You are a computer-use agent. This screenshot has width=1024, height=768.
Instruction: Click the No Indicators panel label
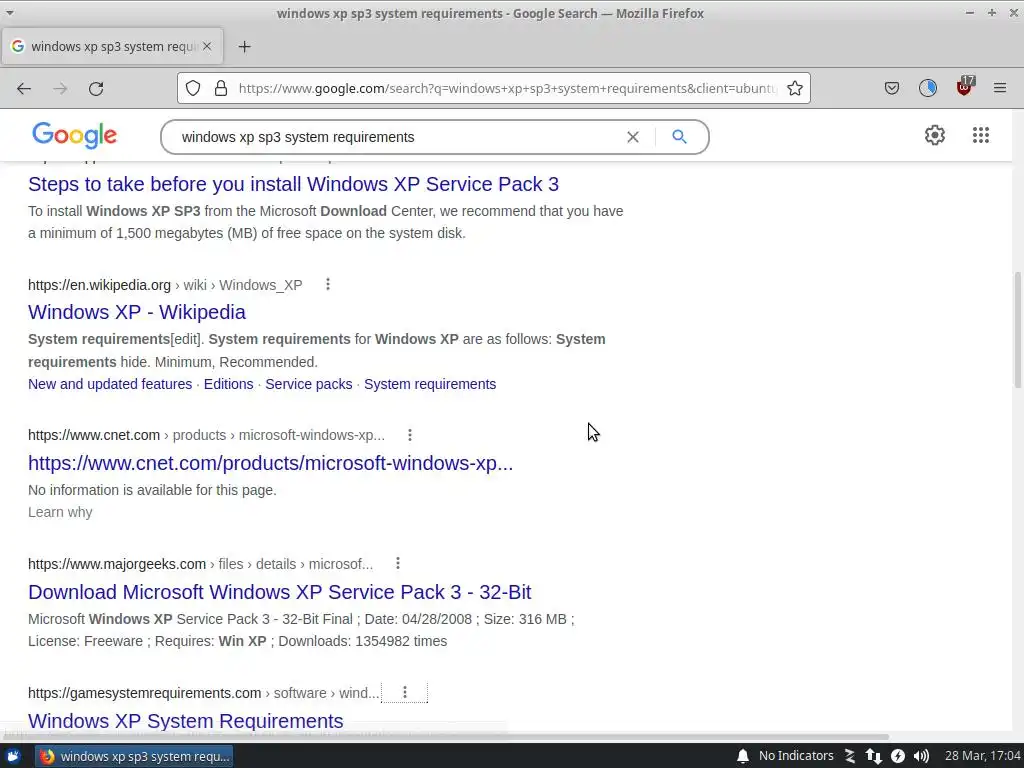[796, 756]
